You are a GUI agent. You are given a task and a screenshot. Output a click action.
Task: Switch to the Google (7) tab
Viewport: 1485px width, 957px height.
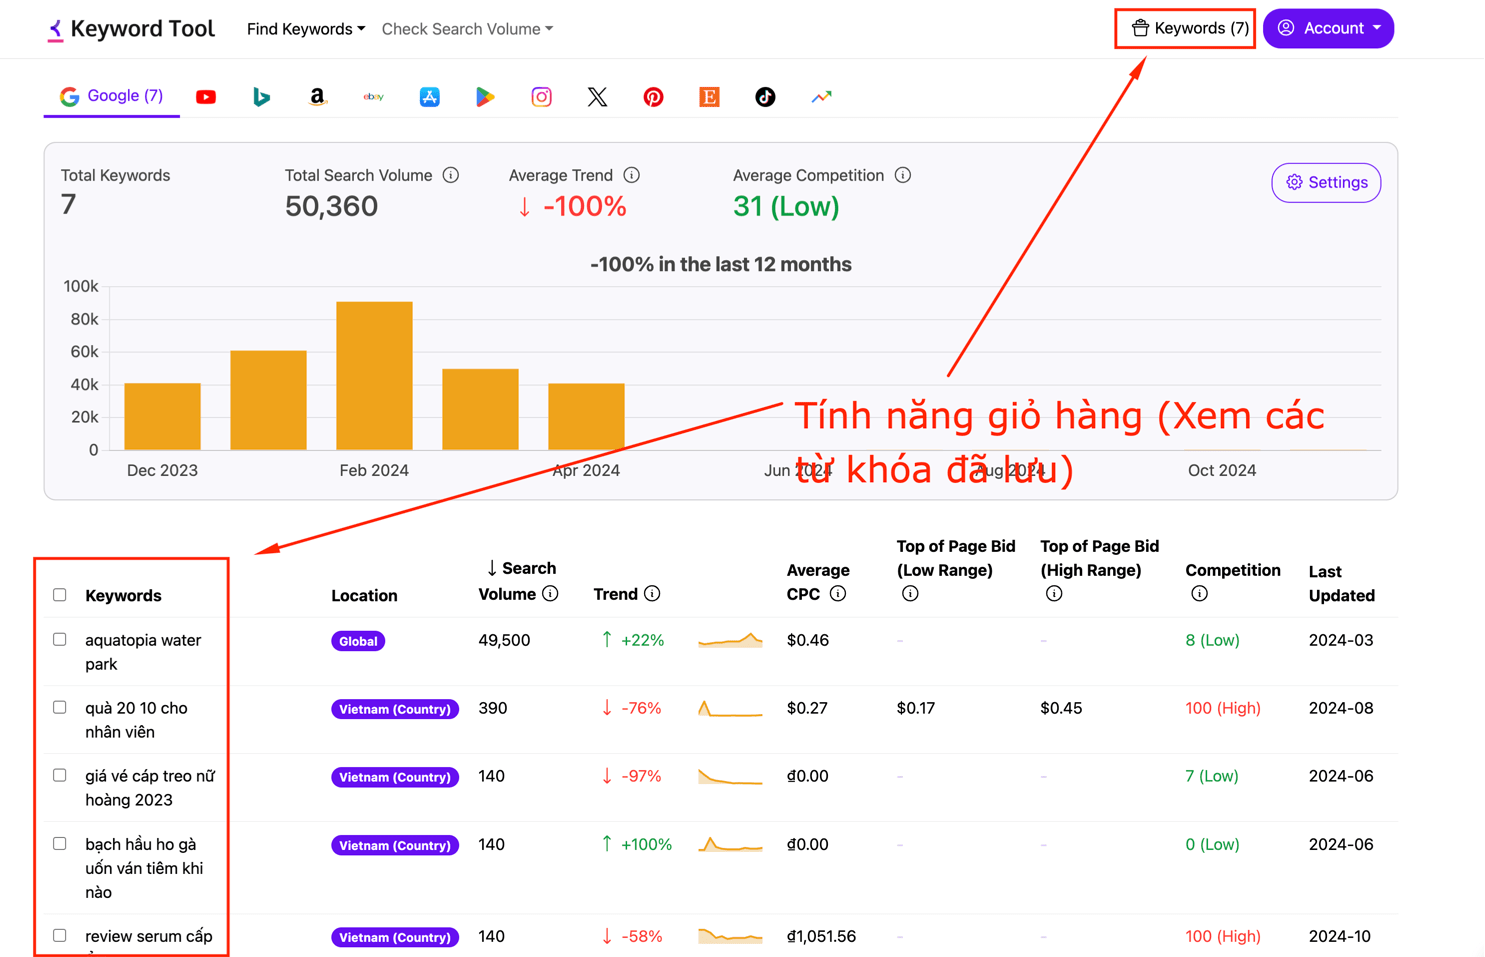pos(111,96)
